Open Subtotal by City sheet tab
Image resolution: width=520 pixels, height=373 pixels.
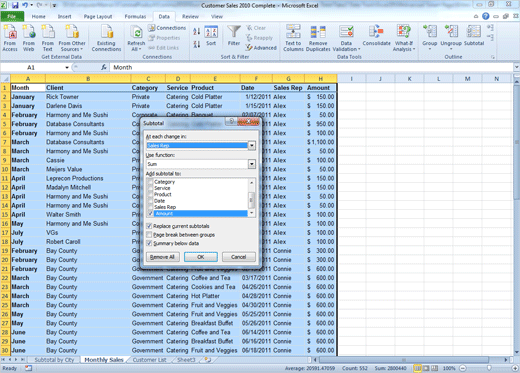point(54,360)
